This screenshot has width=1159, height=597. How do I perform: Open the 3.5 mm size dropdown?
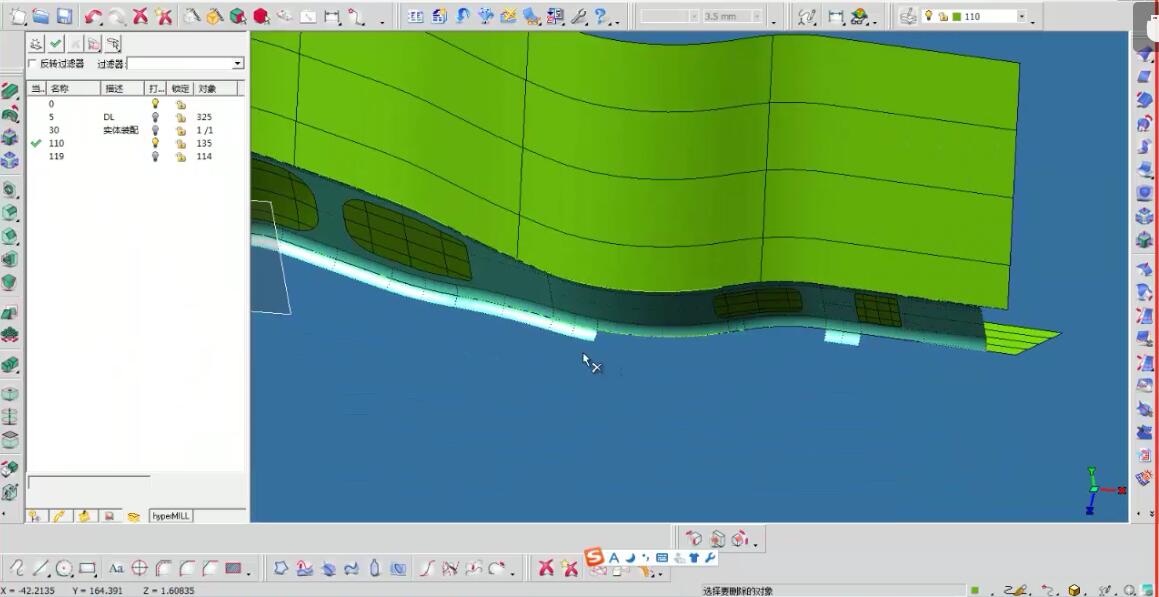757,17
